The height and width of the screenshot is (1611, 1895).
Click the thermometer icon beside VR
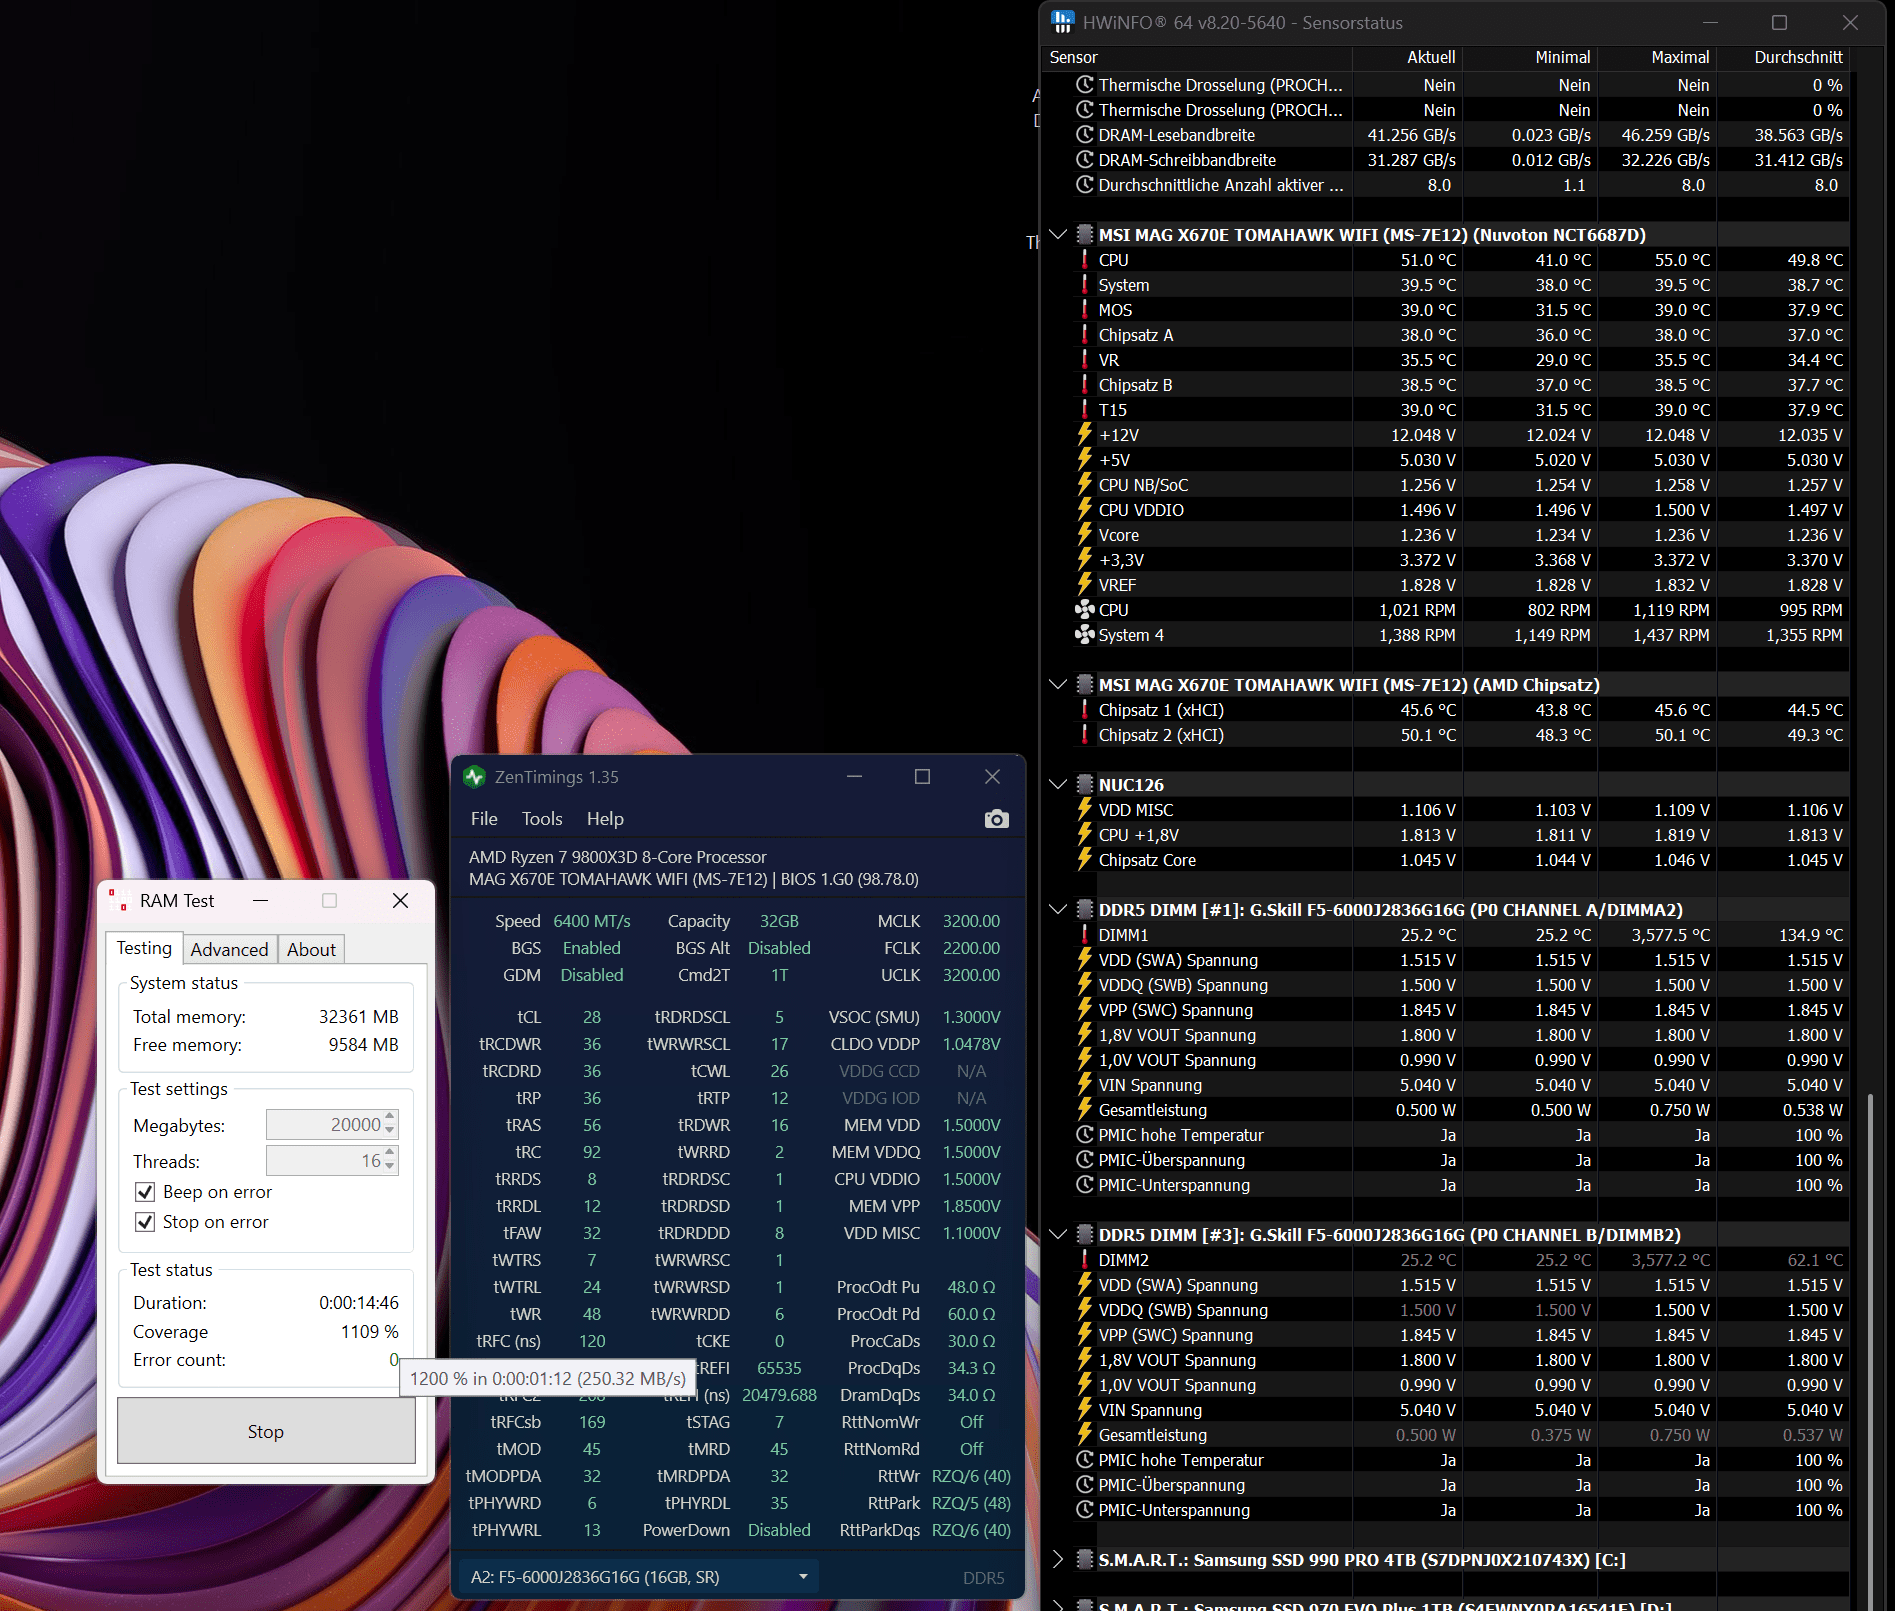[x=1085, y=360]
